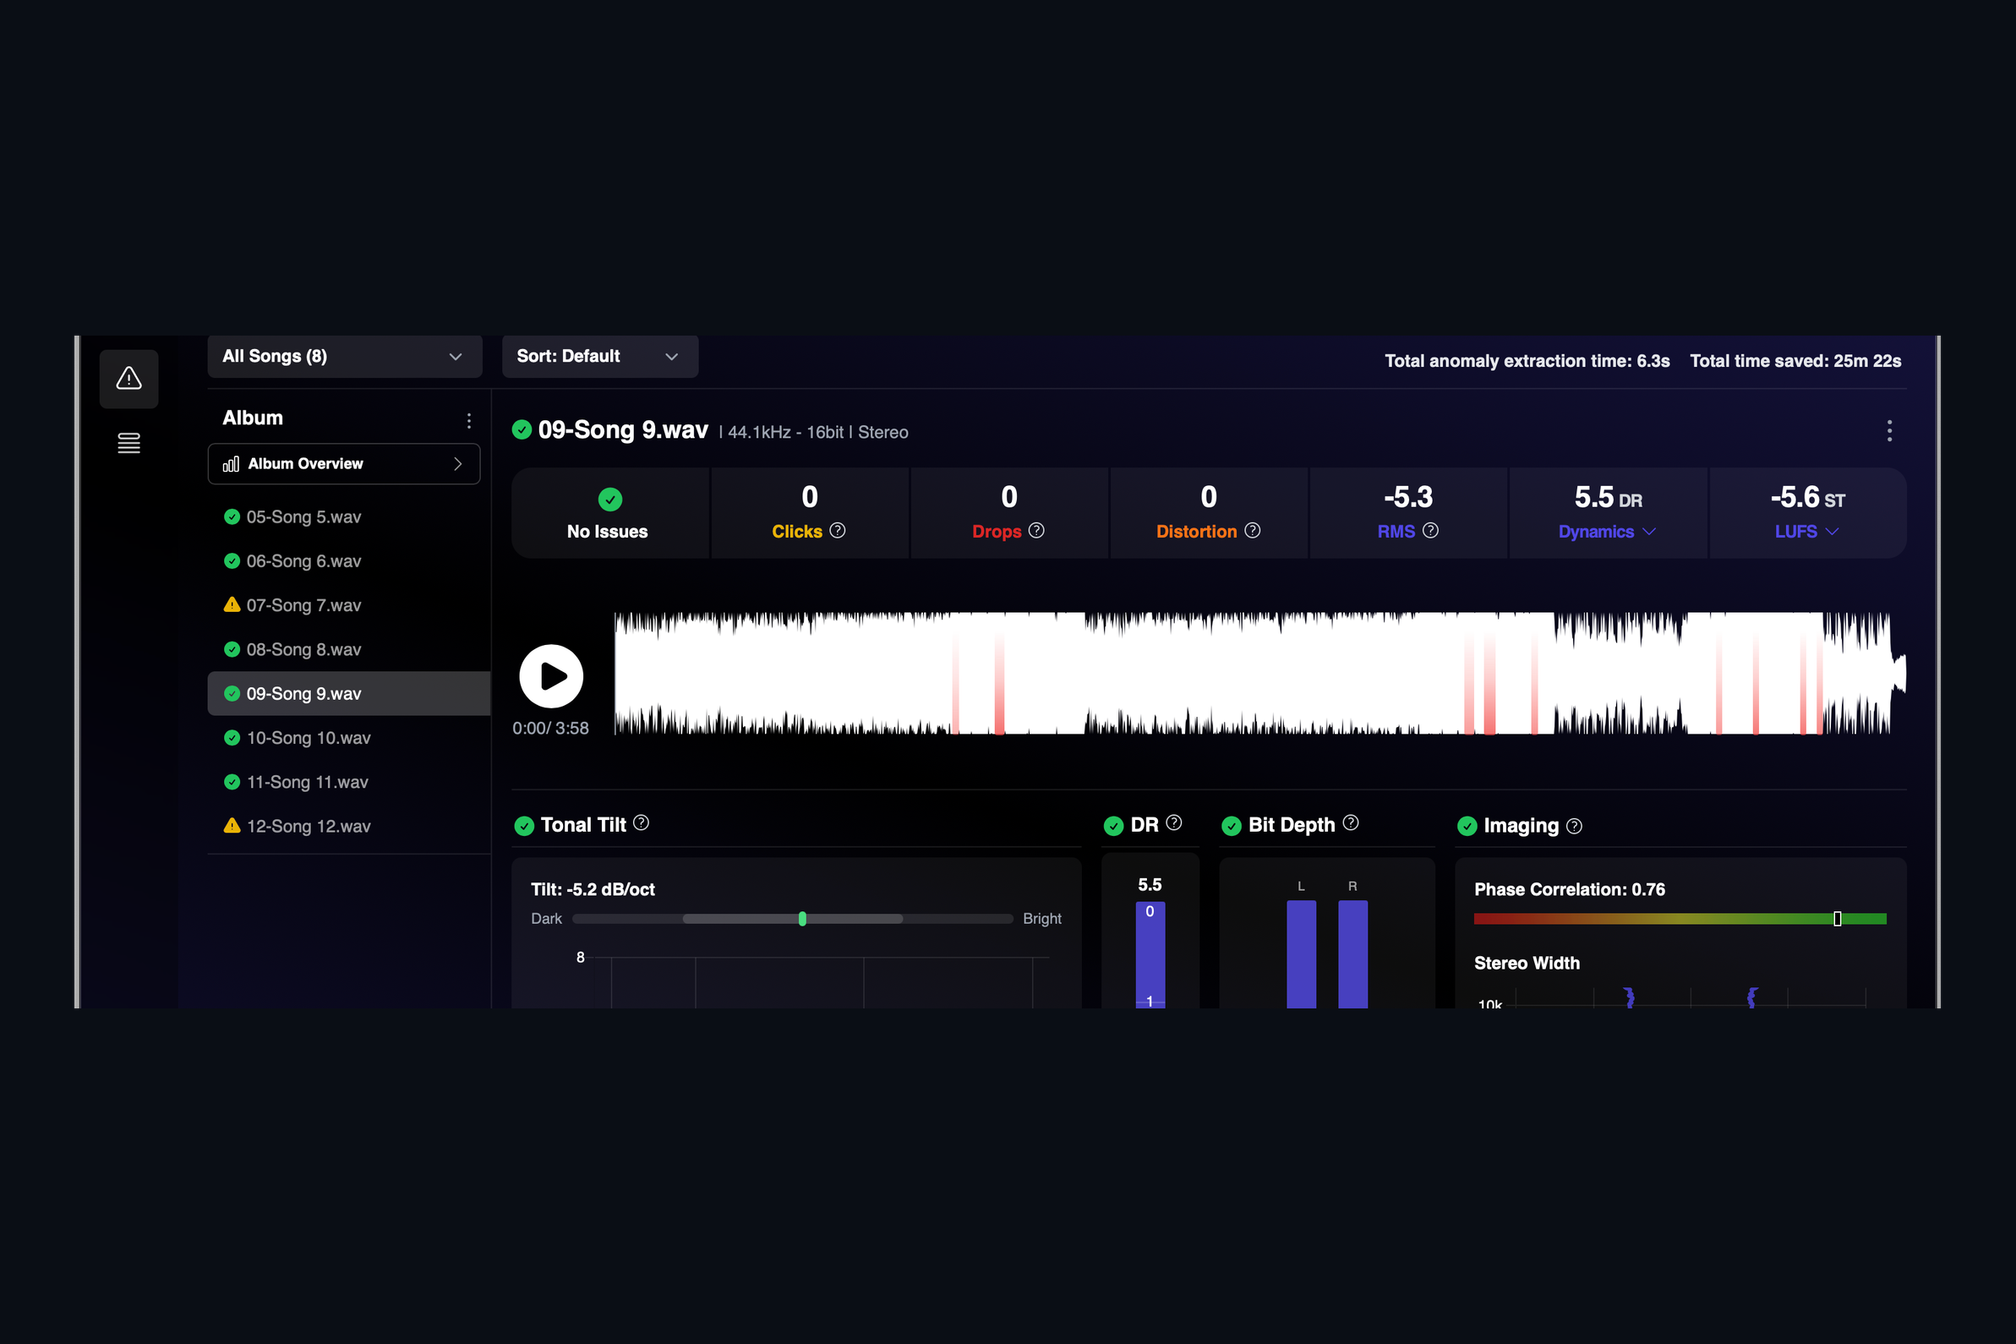Click the Phase Correlation meter marker
Image resolution: width=2016 pixels, height=1344 pixels.
click(x=1837, y=919)
